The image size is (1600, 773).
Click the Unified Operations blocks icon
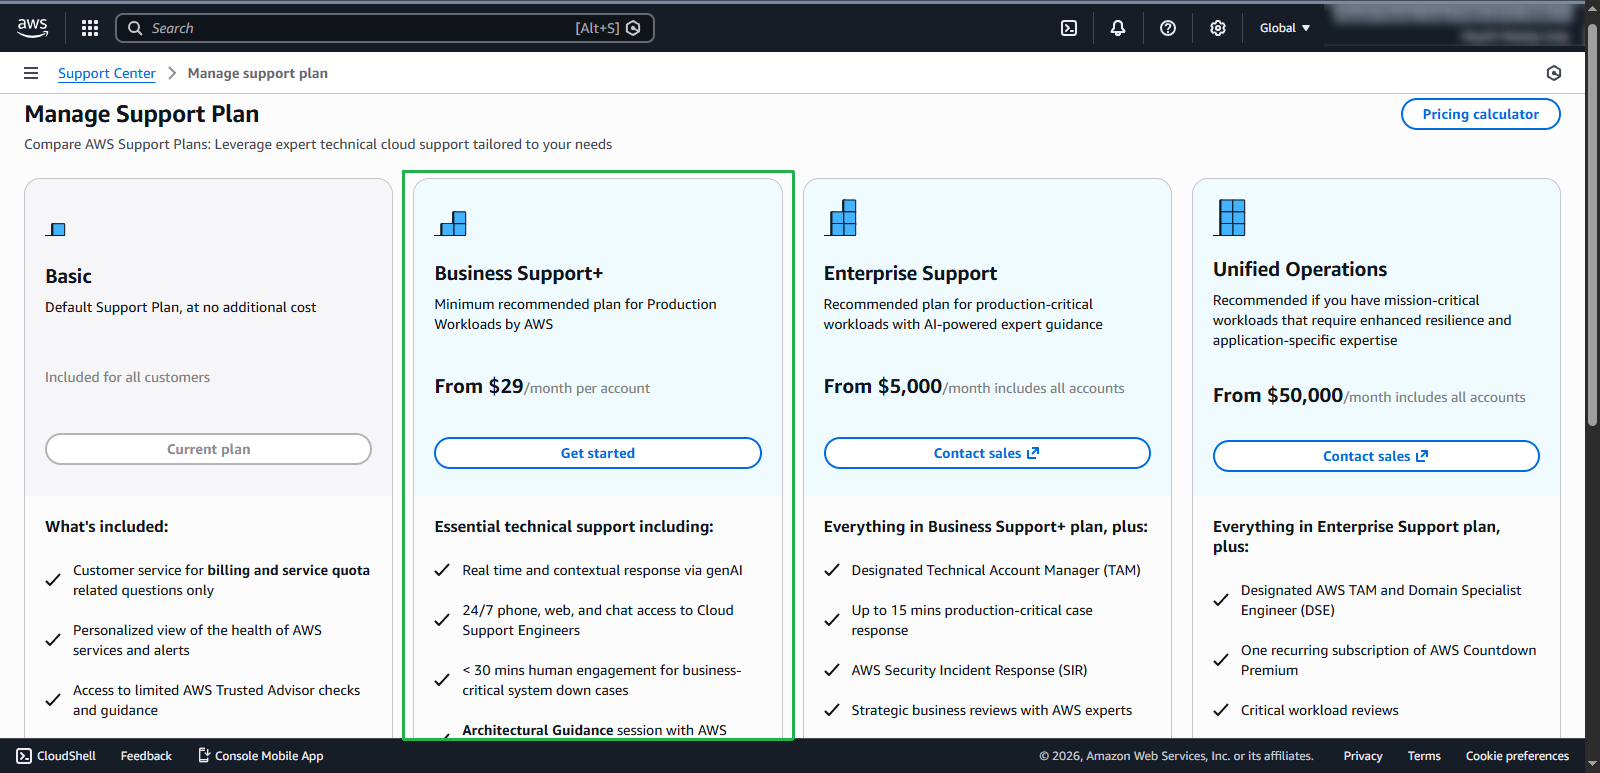1230,217
